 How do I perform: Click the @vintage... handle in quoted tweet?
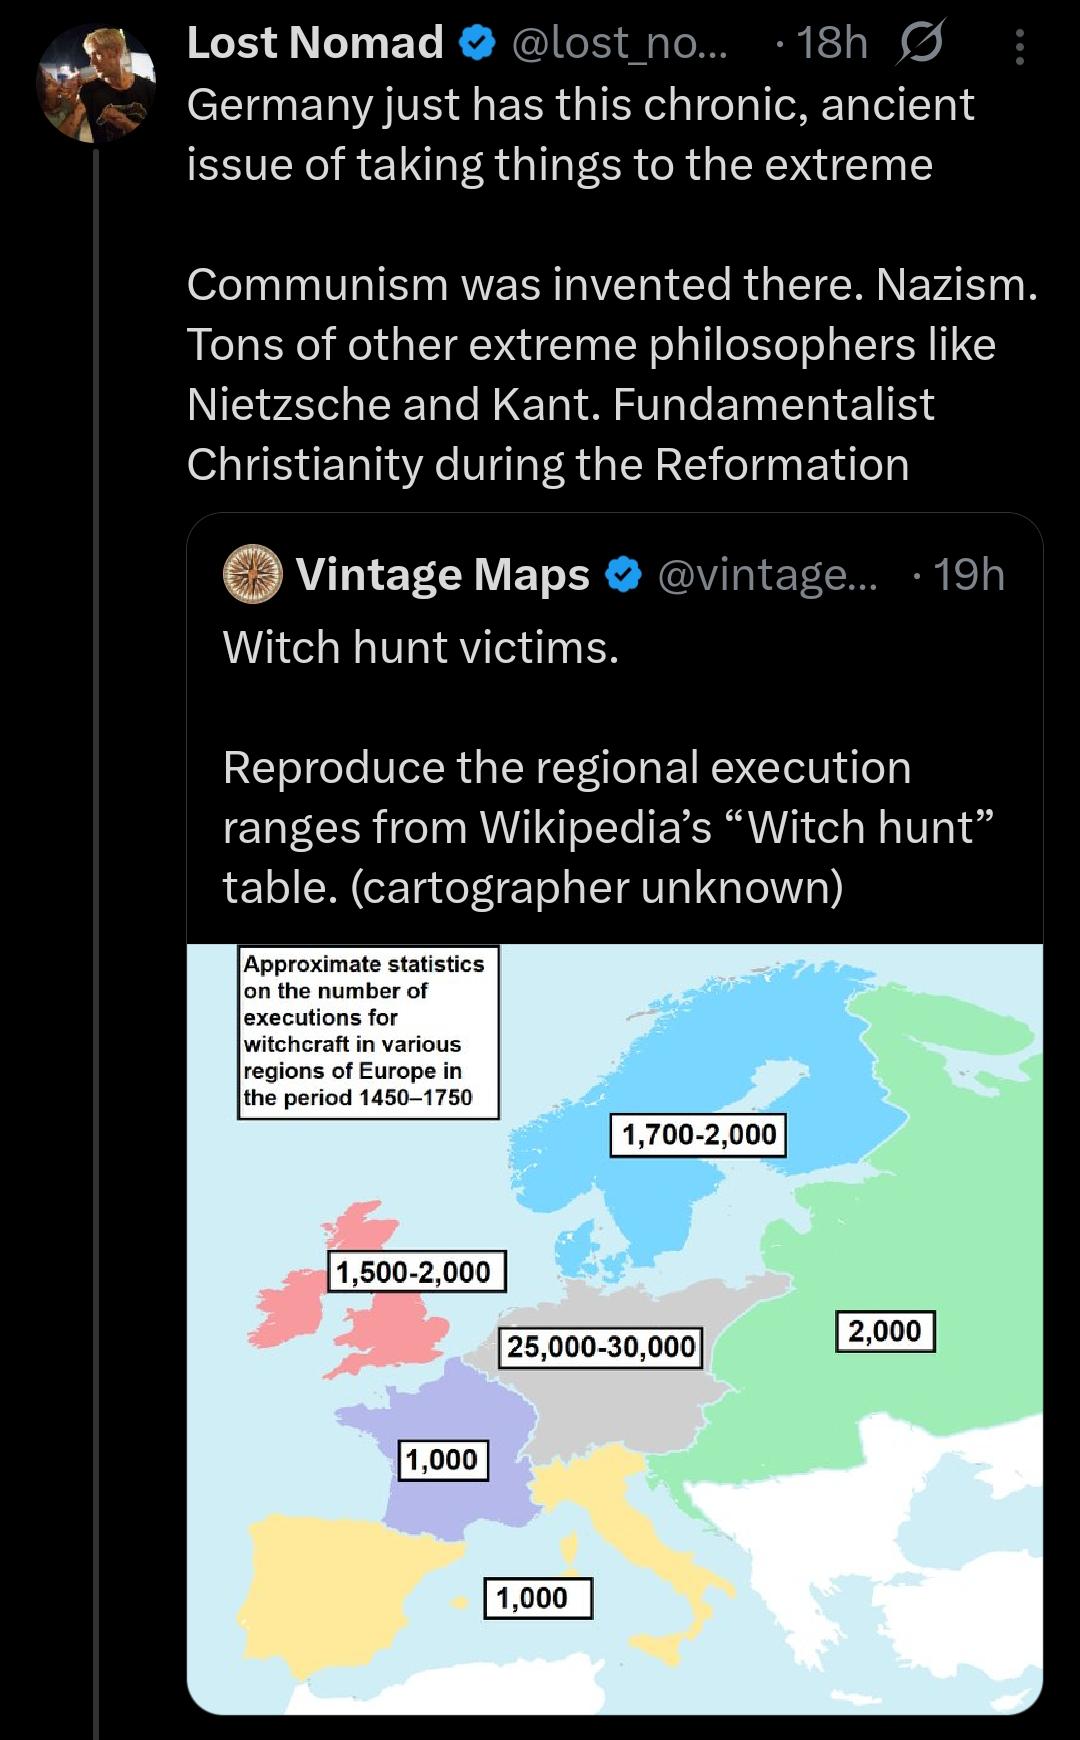[766, 575]
